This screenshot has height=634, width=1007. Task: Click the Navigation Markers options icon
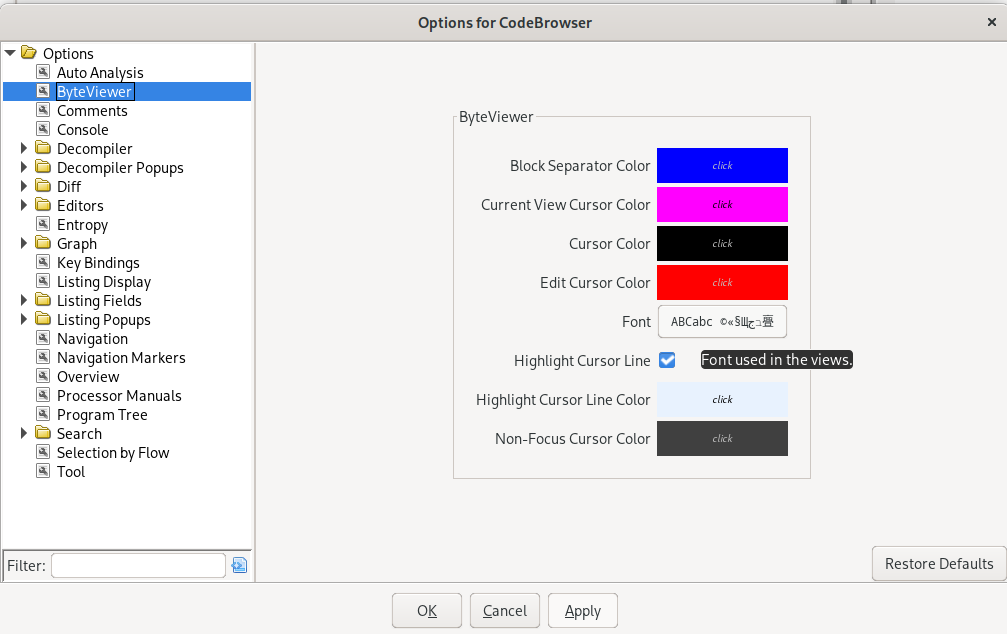click(x=43, y=357)
